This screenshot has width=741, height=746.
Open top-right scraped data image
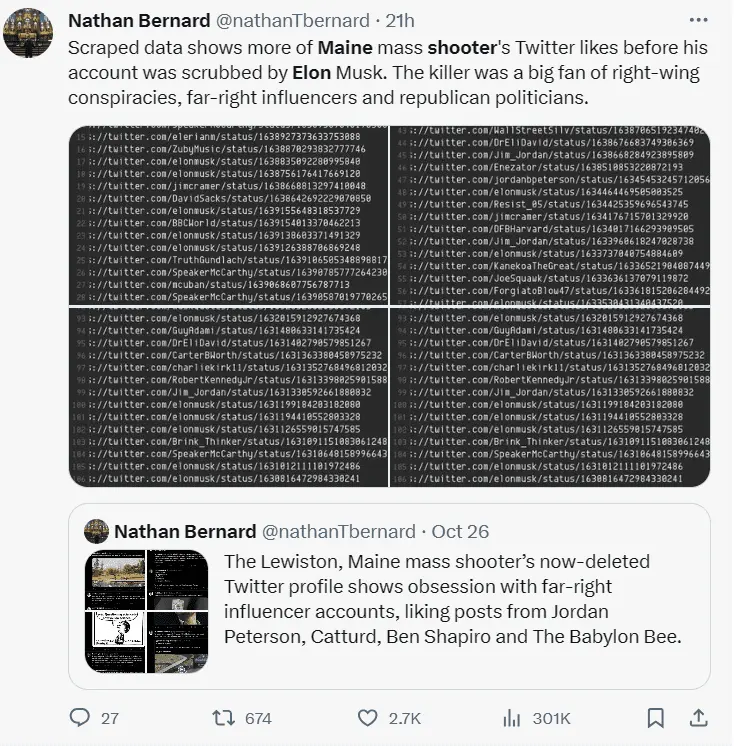(549, 216)
